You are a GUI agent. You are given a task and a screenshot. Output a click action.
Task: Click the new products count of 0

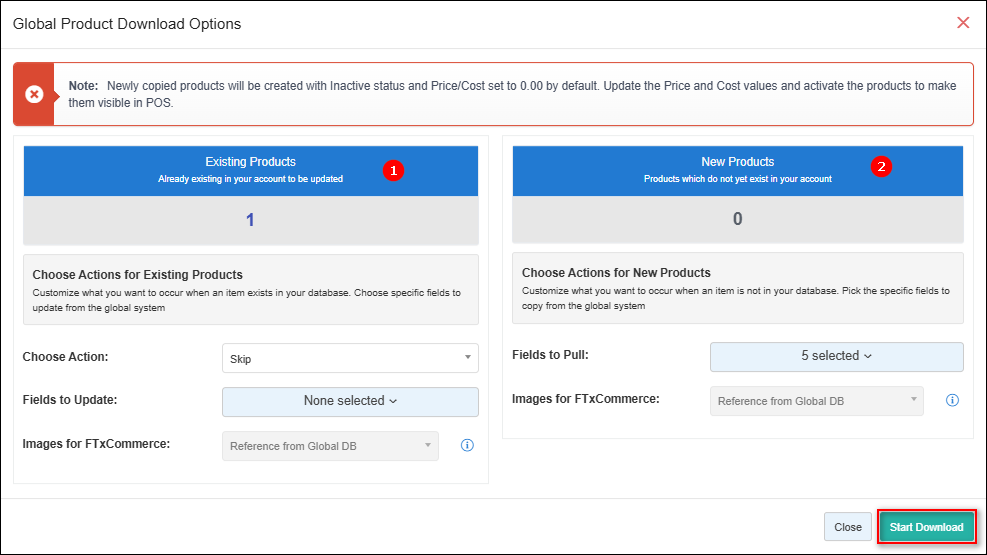tap(737, 219)
